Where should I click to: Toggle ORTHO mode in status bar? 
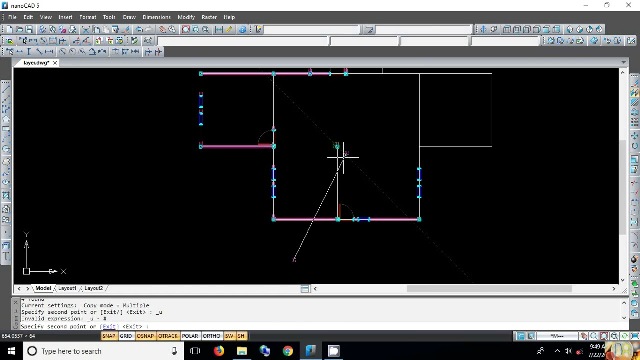click(x=211, y=336)
